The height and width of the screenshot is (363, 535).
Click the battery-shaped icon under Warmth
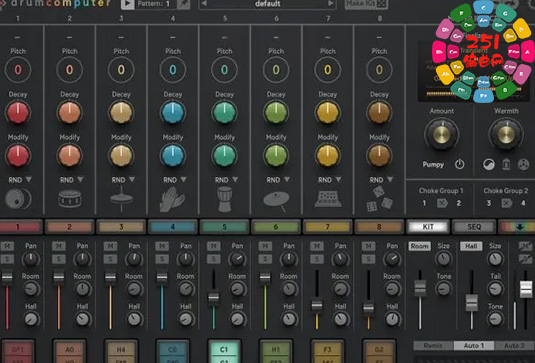[x=506, y=164]
